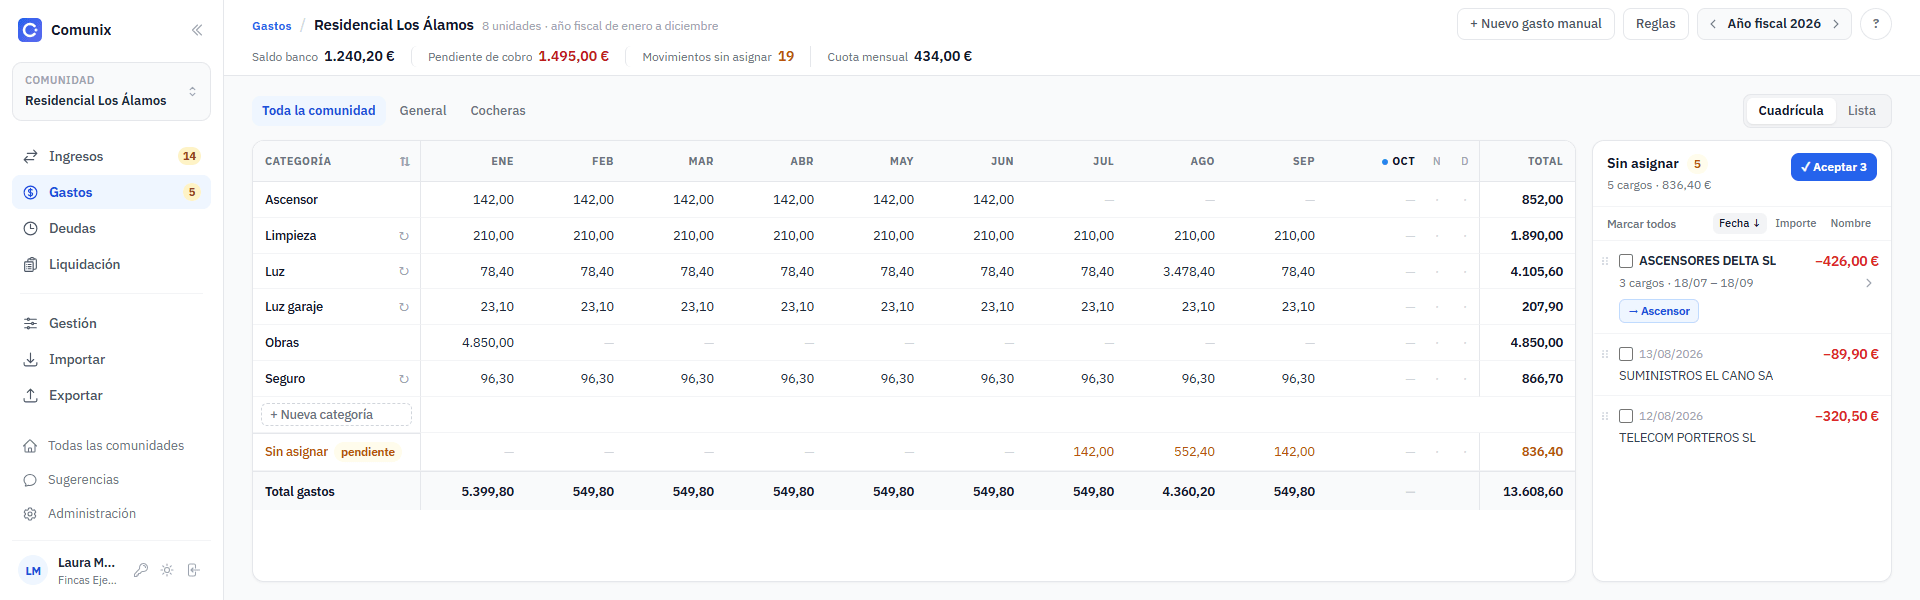Sort unassigned charges by Fecha
Screen dimensions: 1920x600
(x=1739, y=223)
